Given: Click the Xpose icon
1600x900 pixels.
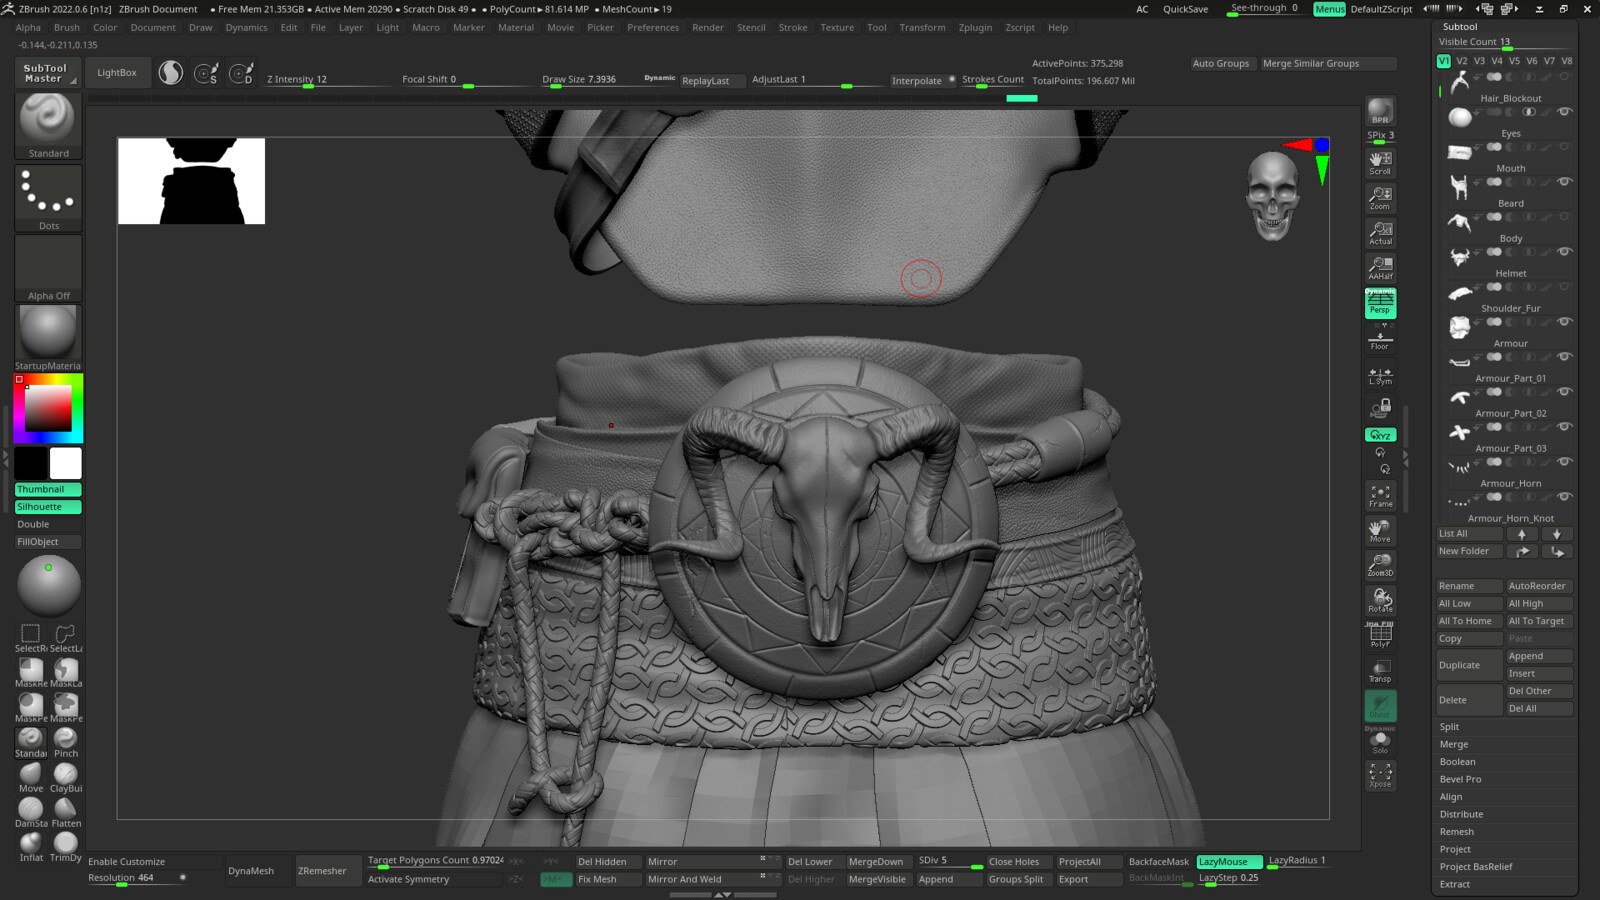Looking at the screenshot, I should [x=1380, y=775].
